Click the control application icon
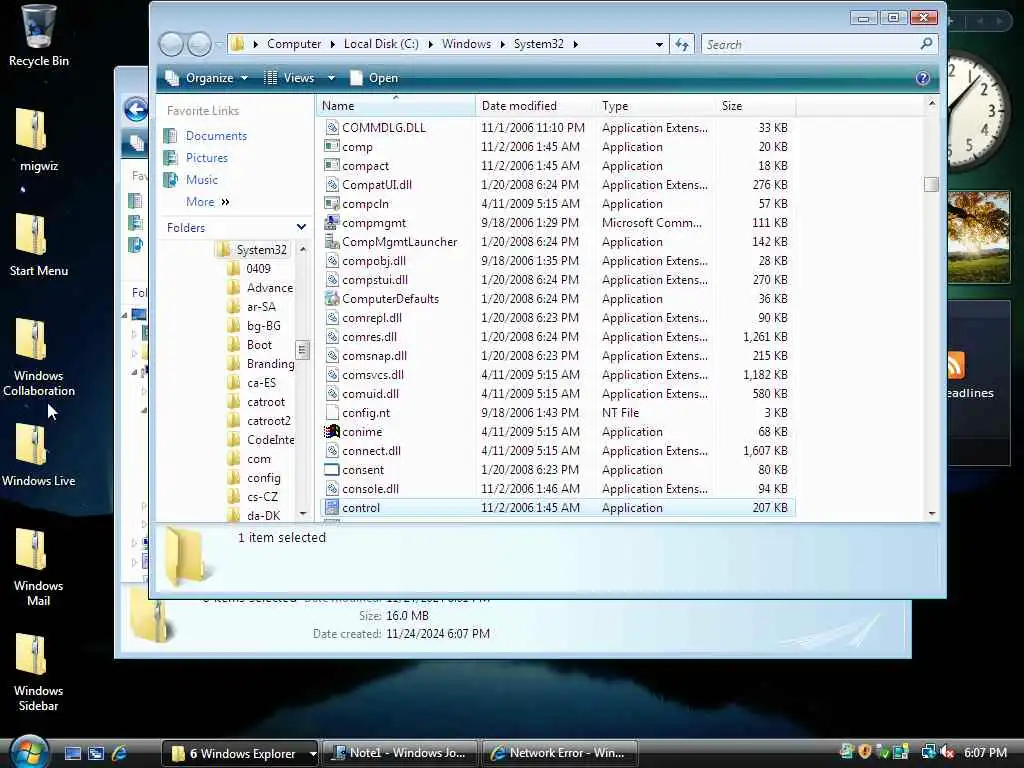The width and height of the screenshot is (1024, 768). click(x=332, y=507)
